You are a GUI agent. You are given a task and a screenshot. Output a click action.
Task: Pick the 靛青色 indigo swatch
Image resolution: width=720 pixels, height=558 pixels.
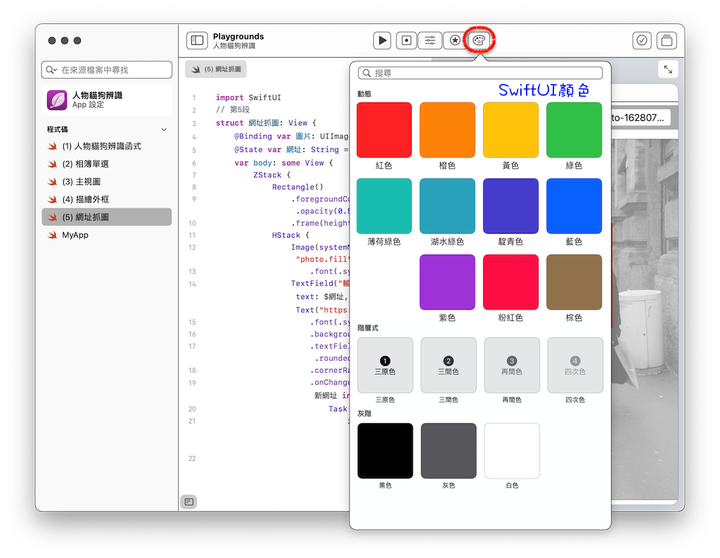pos(511,206)
